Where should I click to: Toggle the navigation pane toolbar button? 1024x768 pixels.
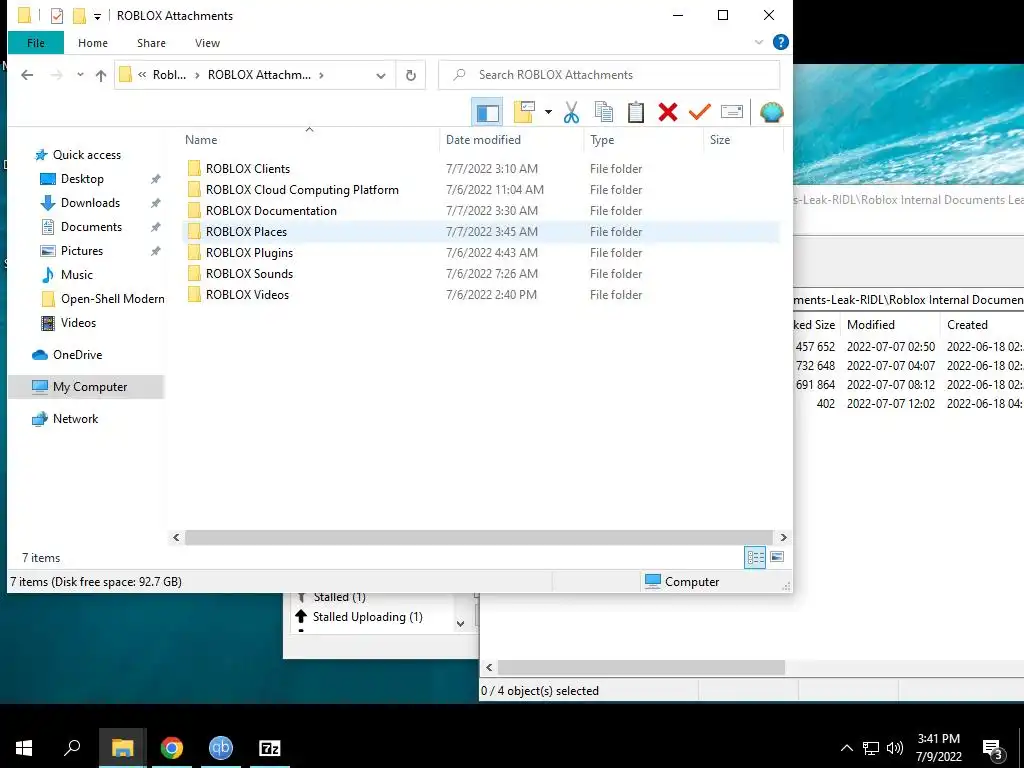click(x=487, y=112)
